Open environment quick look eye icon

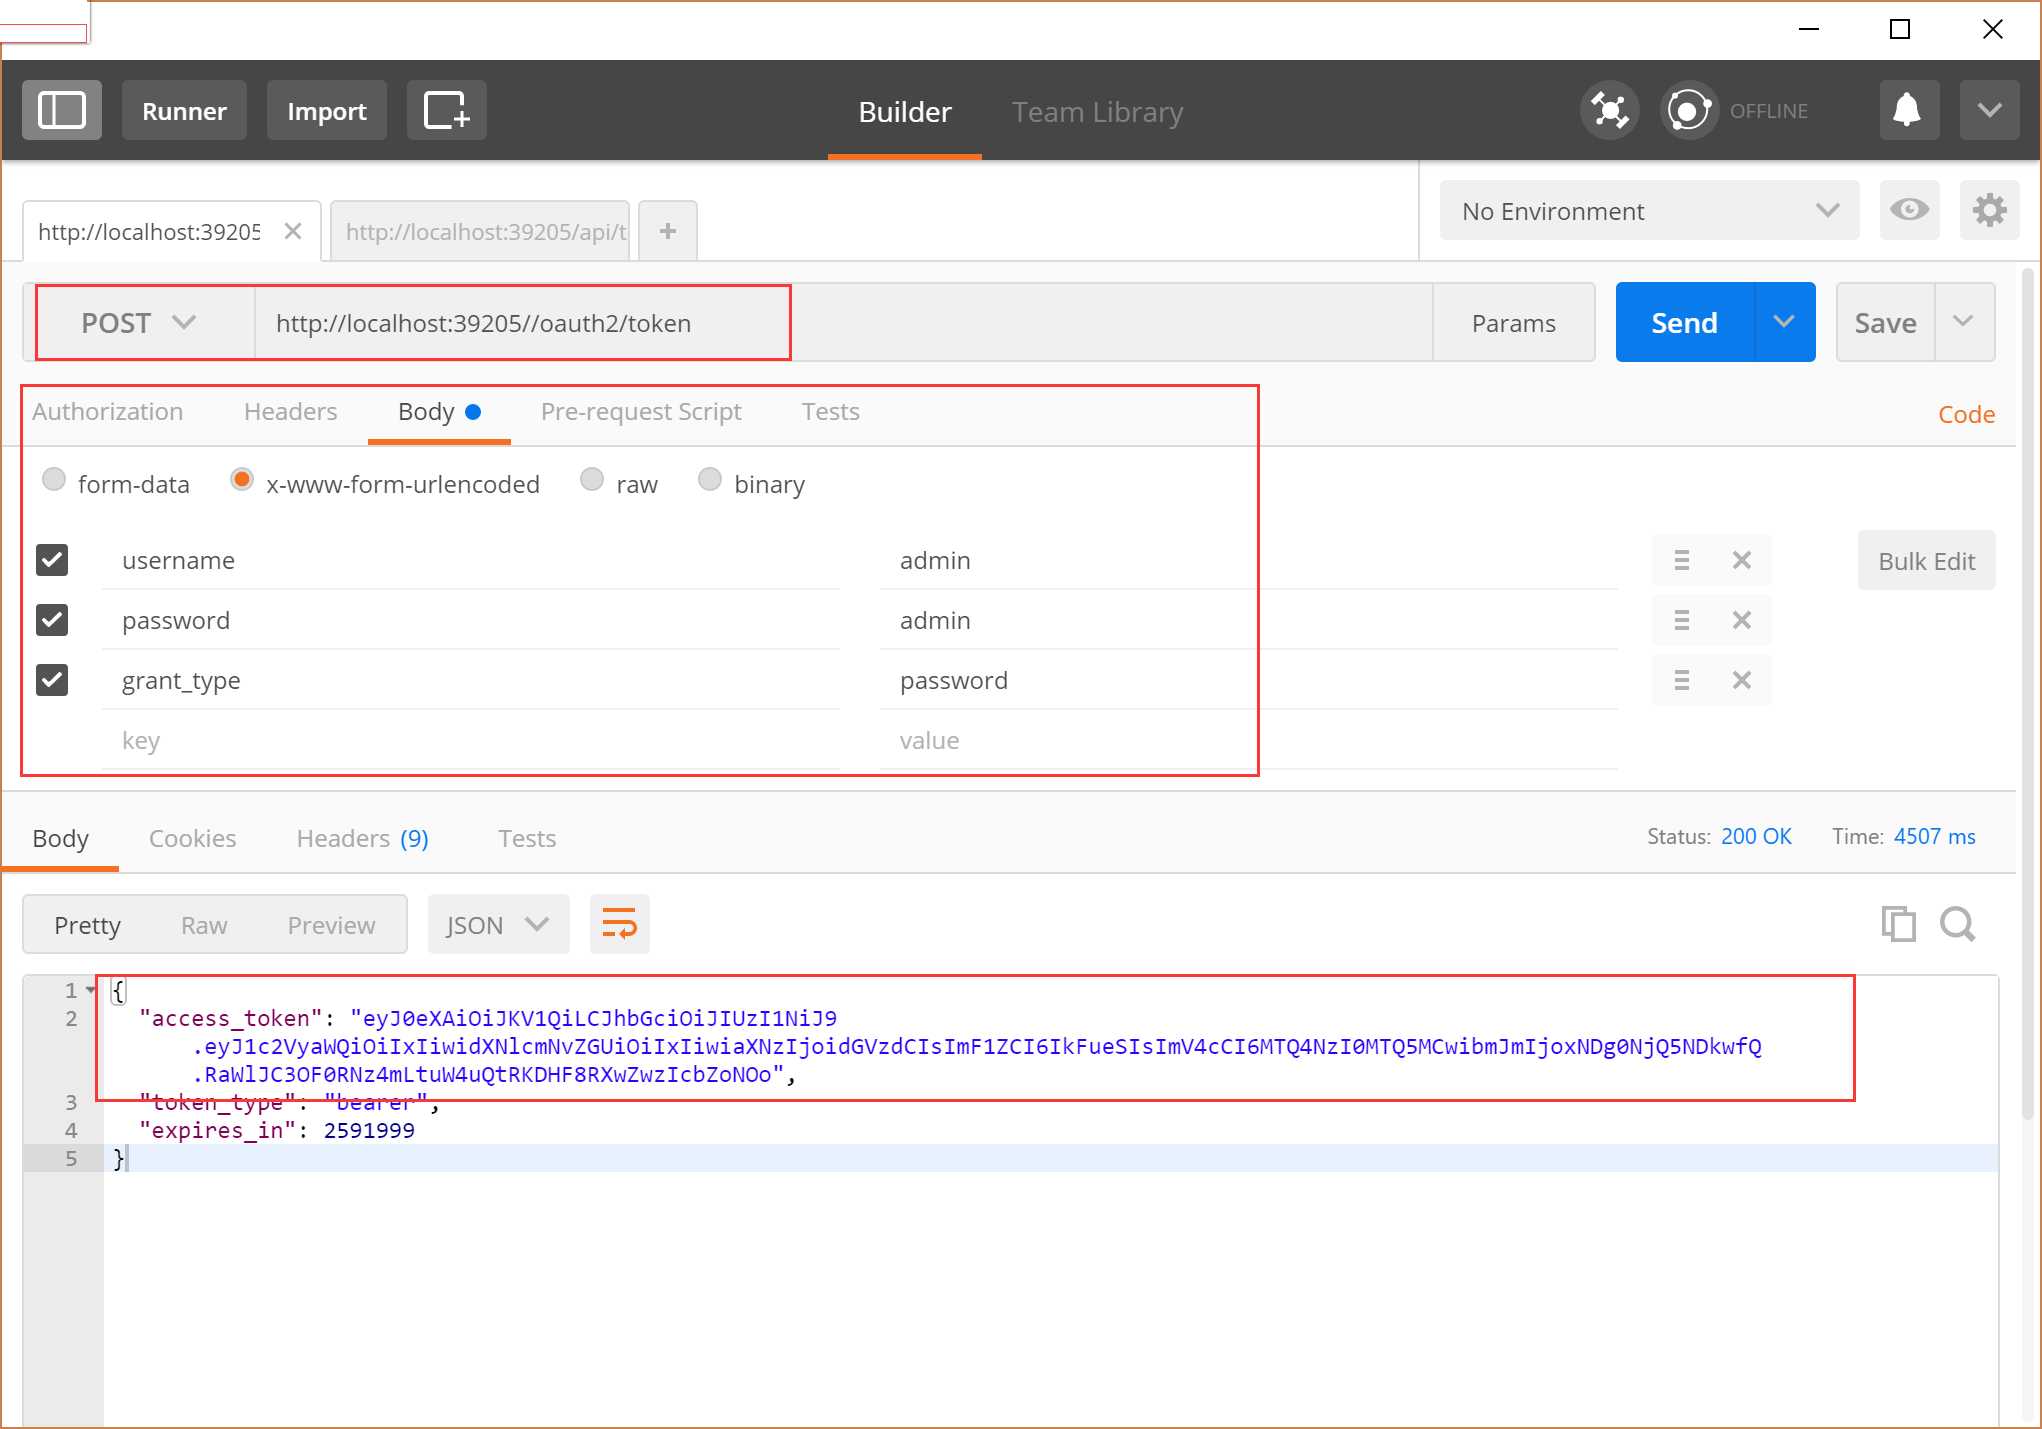(1909, 210)
